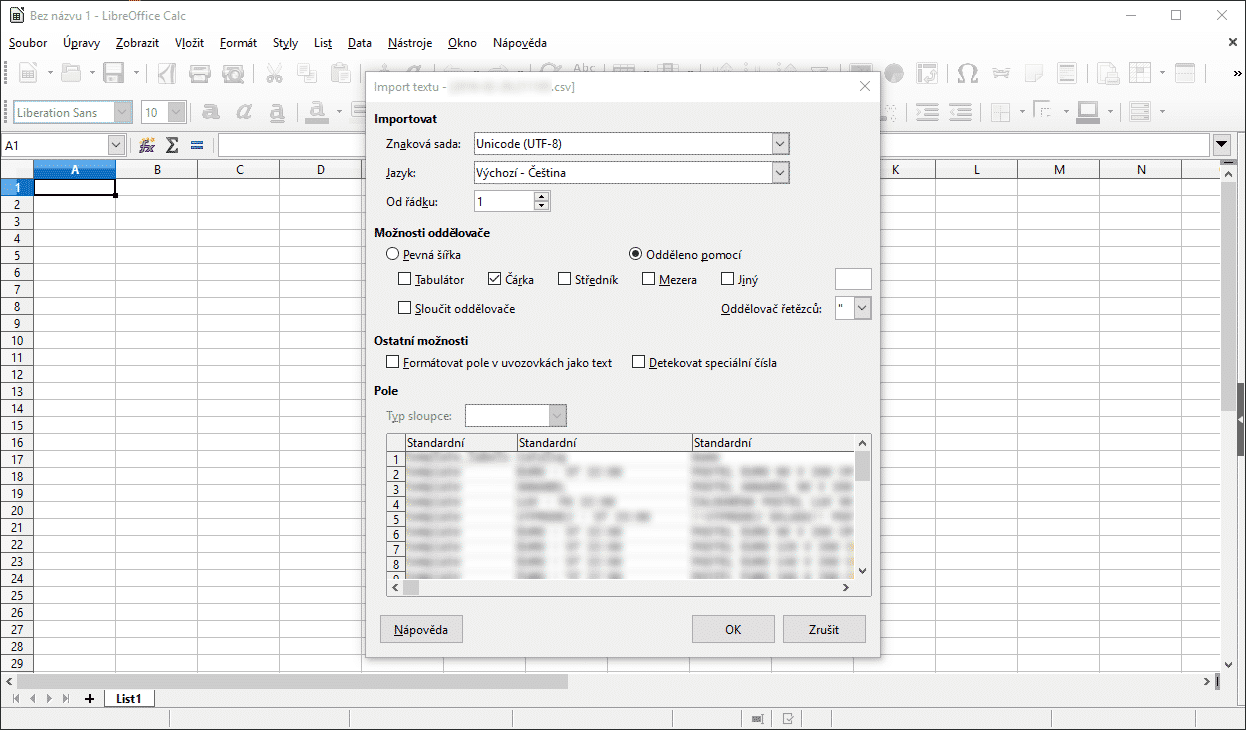Expand the Jazyk language dropdown
The height and width of the screenshot is (730, 1246).
[780, 173]
